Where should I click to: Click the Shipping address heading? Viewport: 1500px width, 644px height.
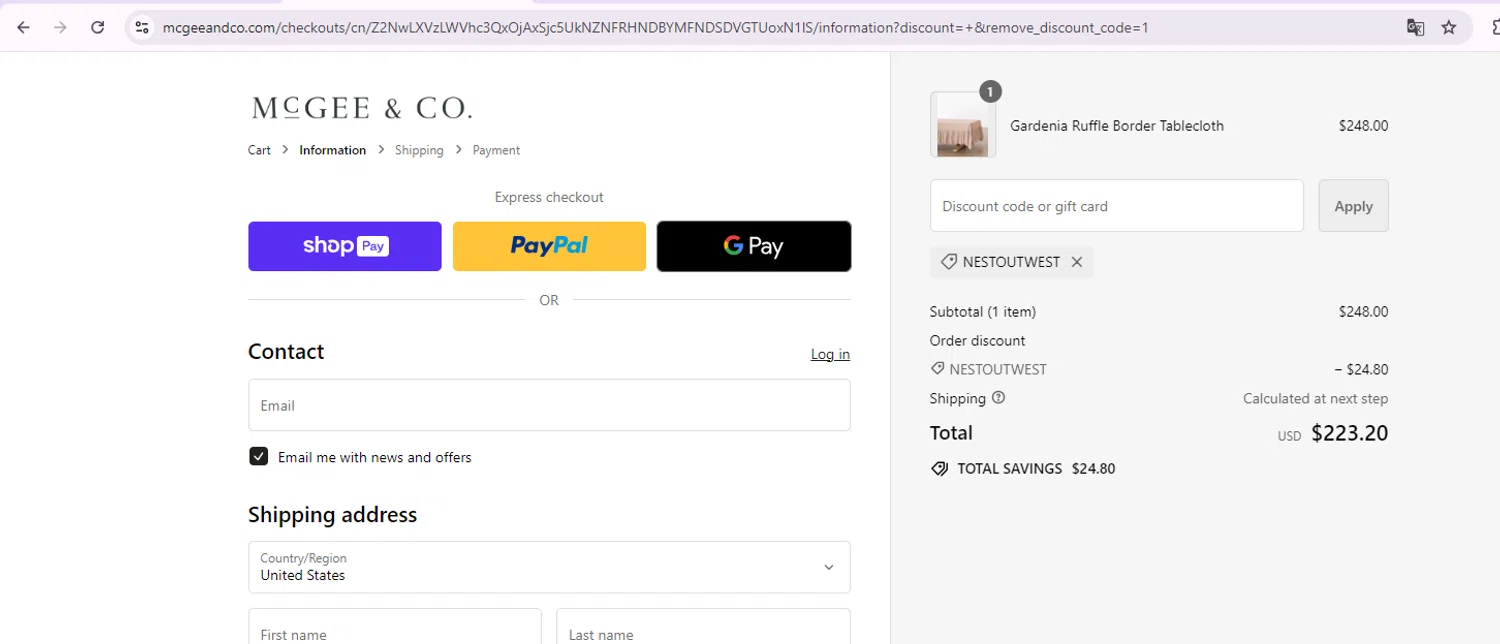(332, 515)
